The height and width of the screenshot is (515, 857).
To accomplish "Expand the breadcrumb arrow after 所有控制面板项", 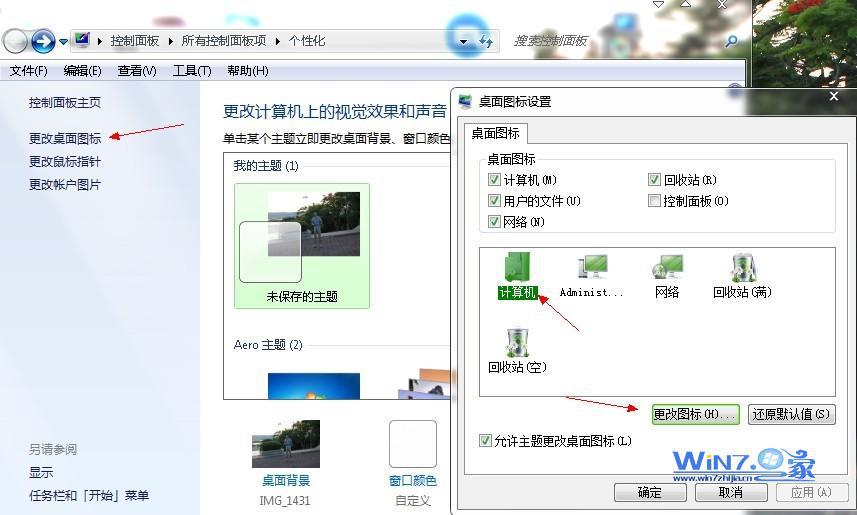I will (x=278, y=41).
